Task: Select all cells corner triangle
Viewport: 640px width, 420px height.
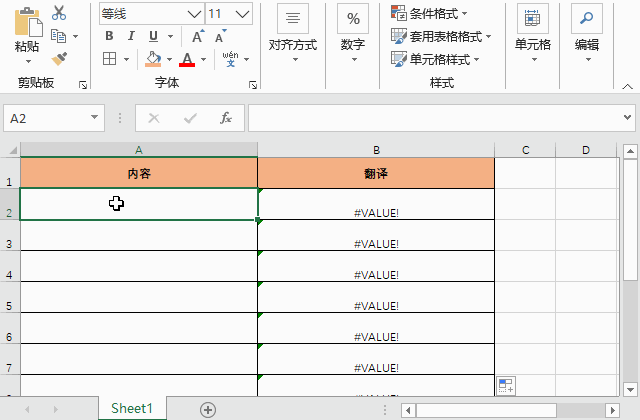Action: (x=12, y=150)
